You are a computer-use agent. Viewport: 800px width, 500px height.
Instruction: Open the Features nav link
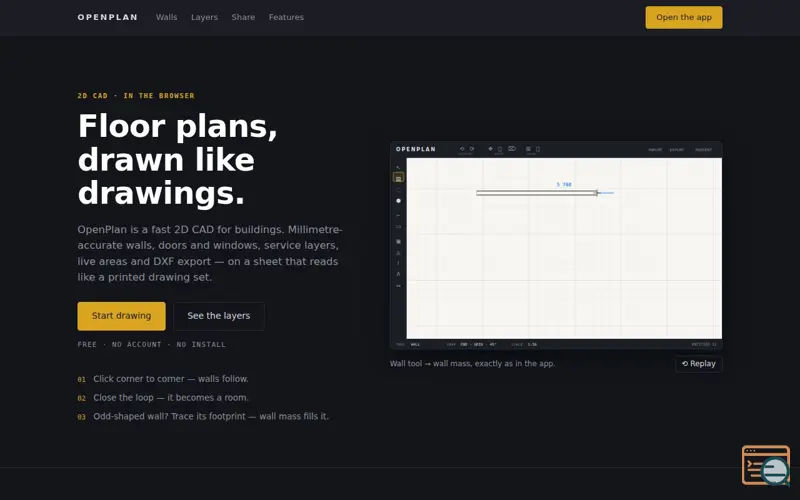(x=286, y=17)
